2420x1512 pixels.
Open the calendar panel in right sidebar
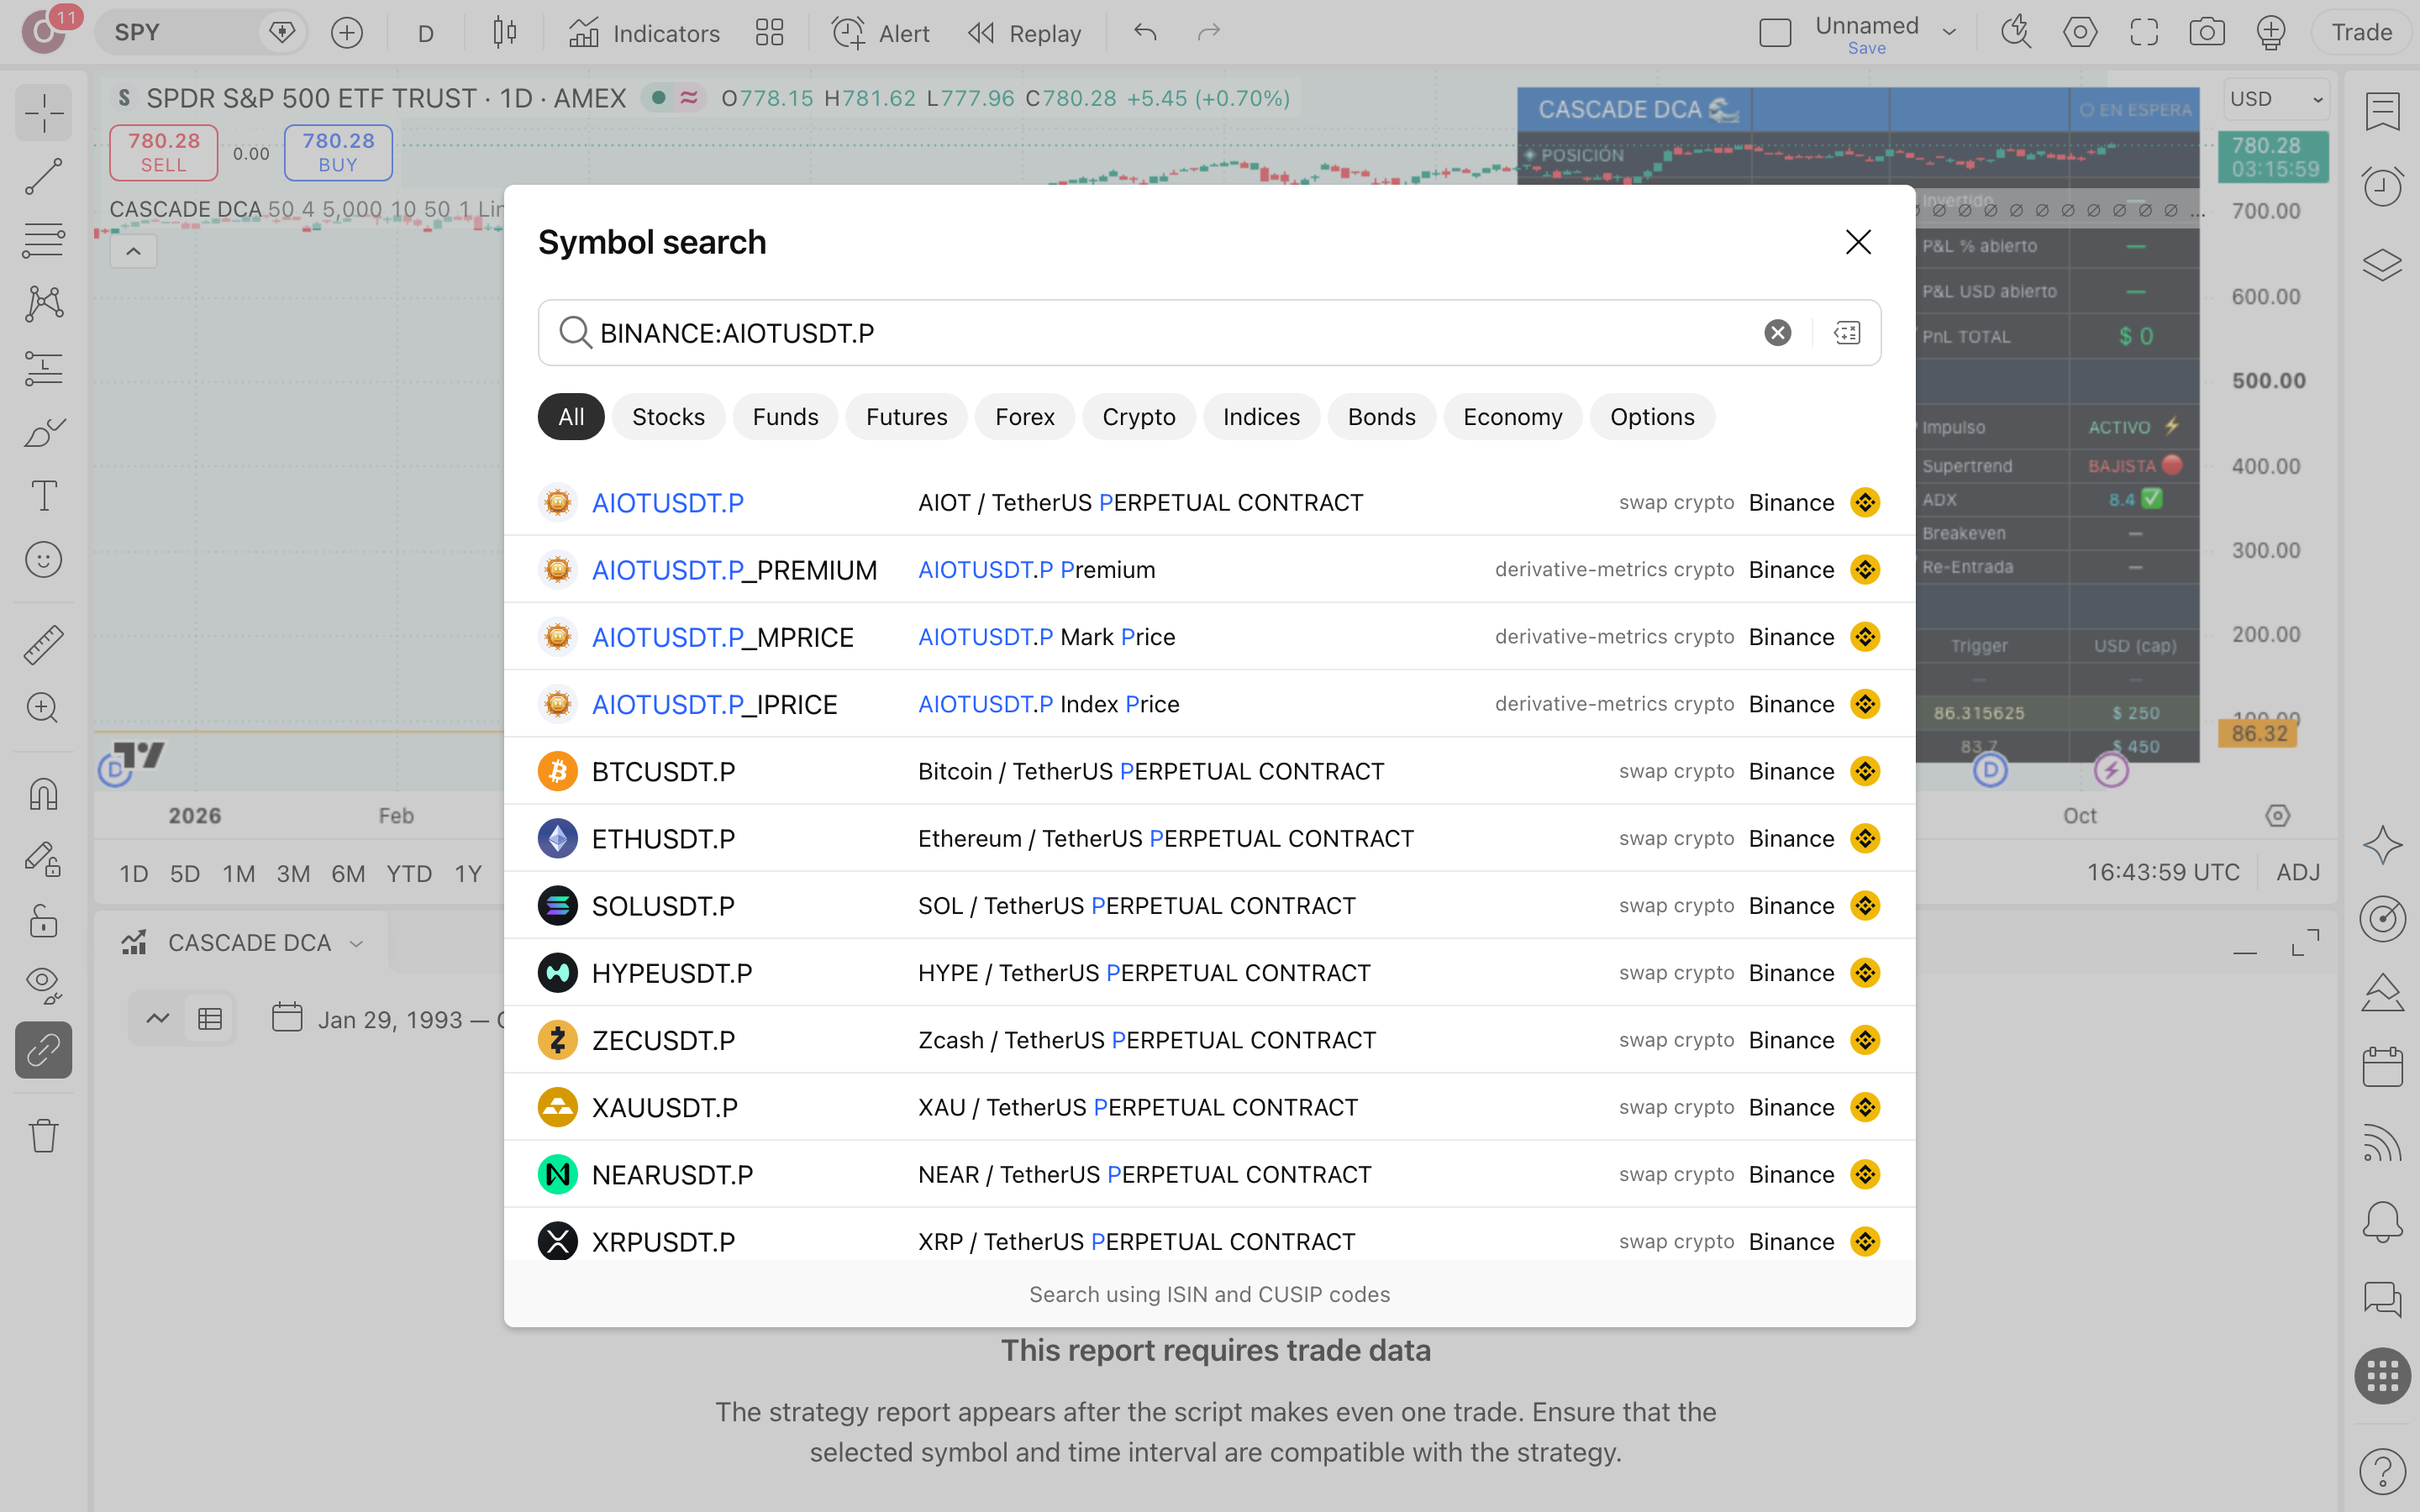coord(2382,1067)
